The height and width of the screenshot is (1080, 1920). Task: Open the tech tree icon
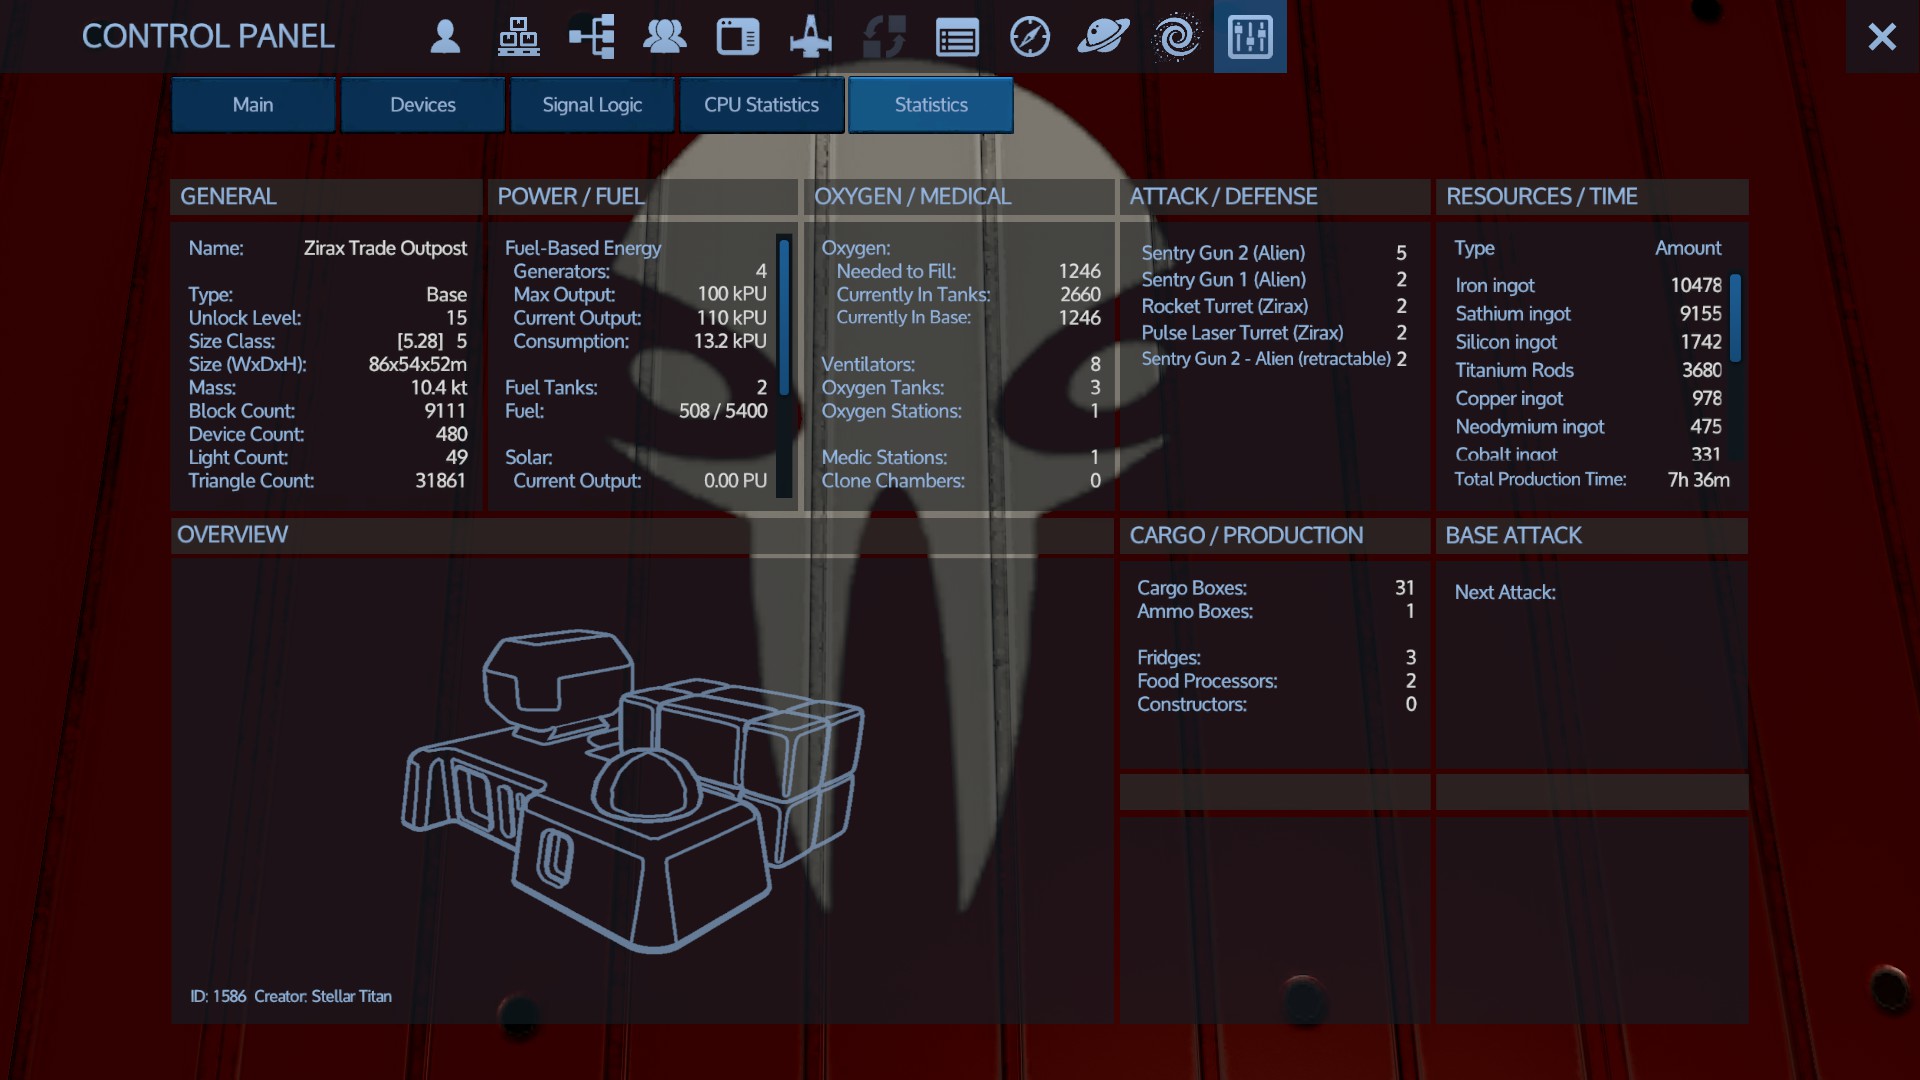[591, 37]
